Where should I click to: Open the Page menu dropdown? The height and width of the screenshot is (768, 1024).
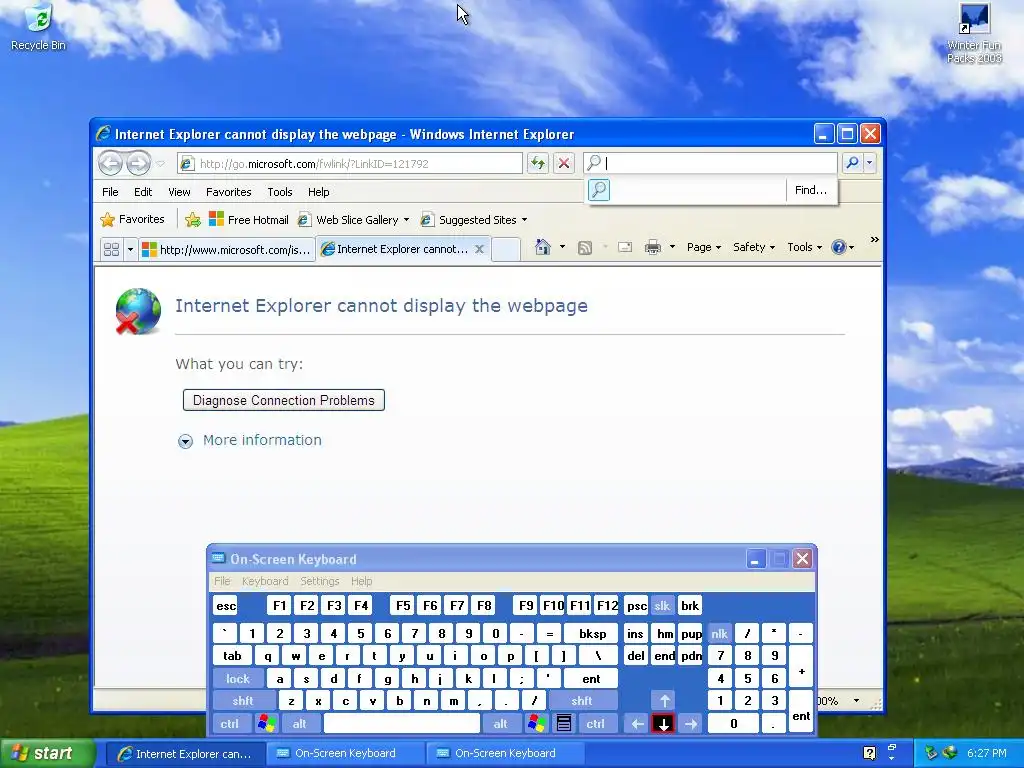tap(704, 248)
